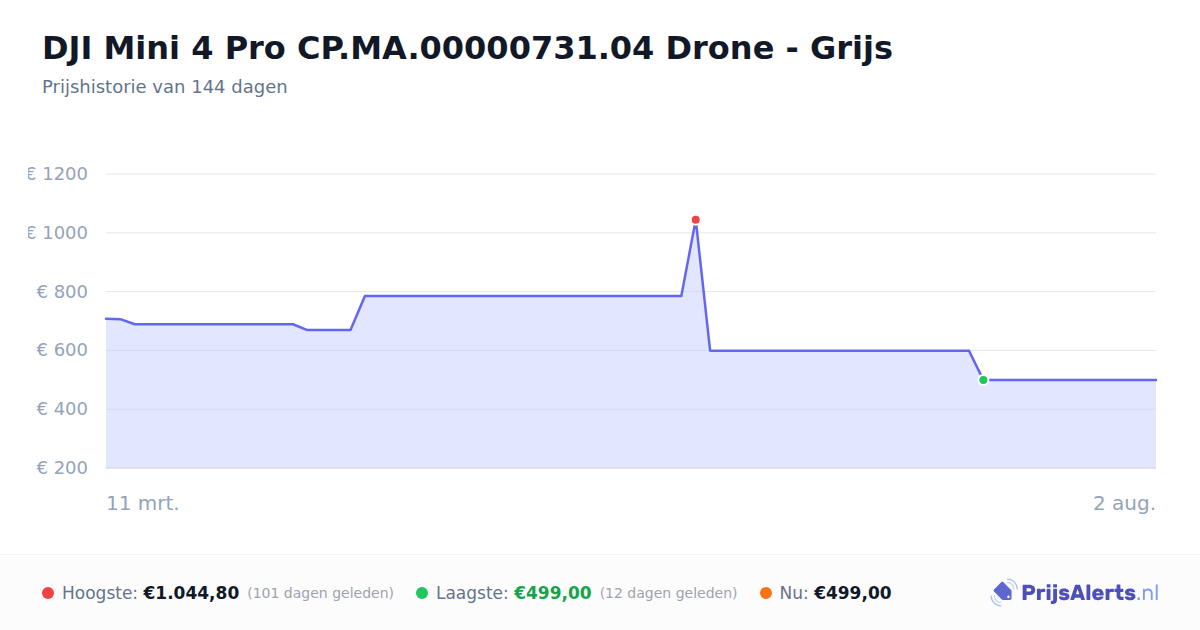This screenshot has height=630, width=1200.
Task: Click the PrijsAlerts.nl price-tag logo icon
Action: tap(1003, 593)
